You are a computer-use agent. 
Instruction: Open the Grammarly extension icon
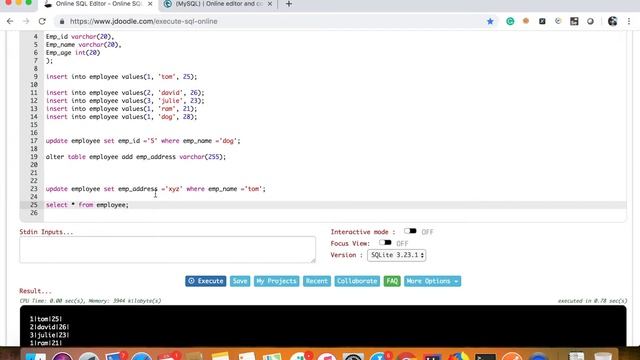point(510,21)
